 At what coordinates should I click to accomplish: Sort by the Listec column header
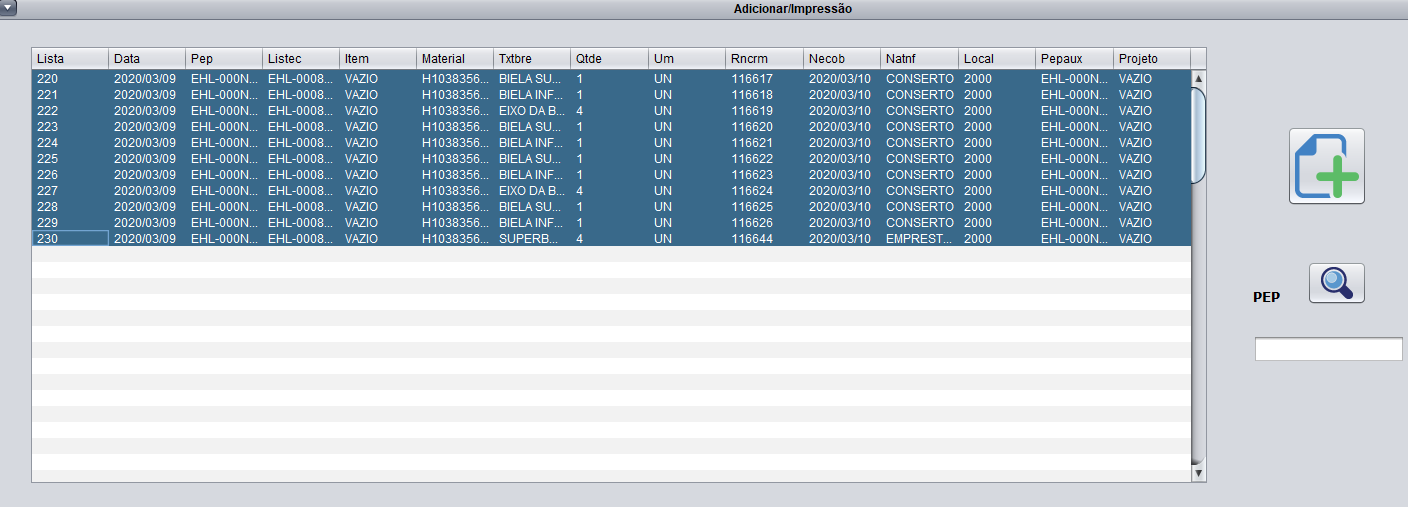click(301, 59)
